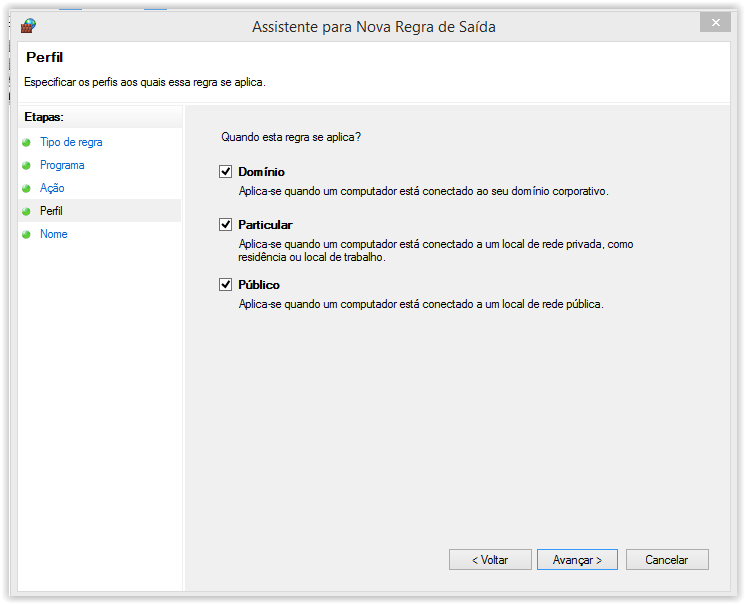Click the Domínio label text
Screen dimensions: 745x604
(x=261, y=172)
